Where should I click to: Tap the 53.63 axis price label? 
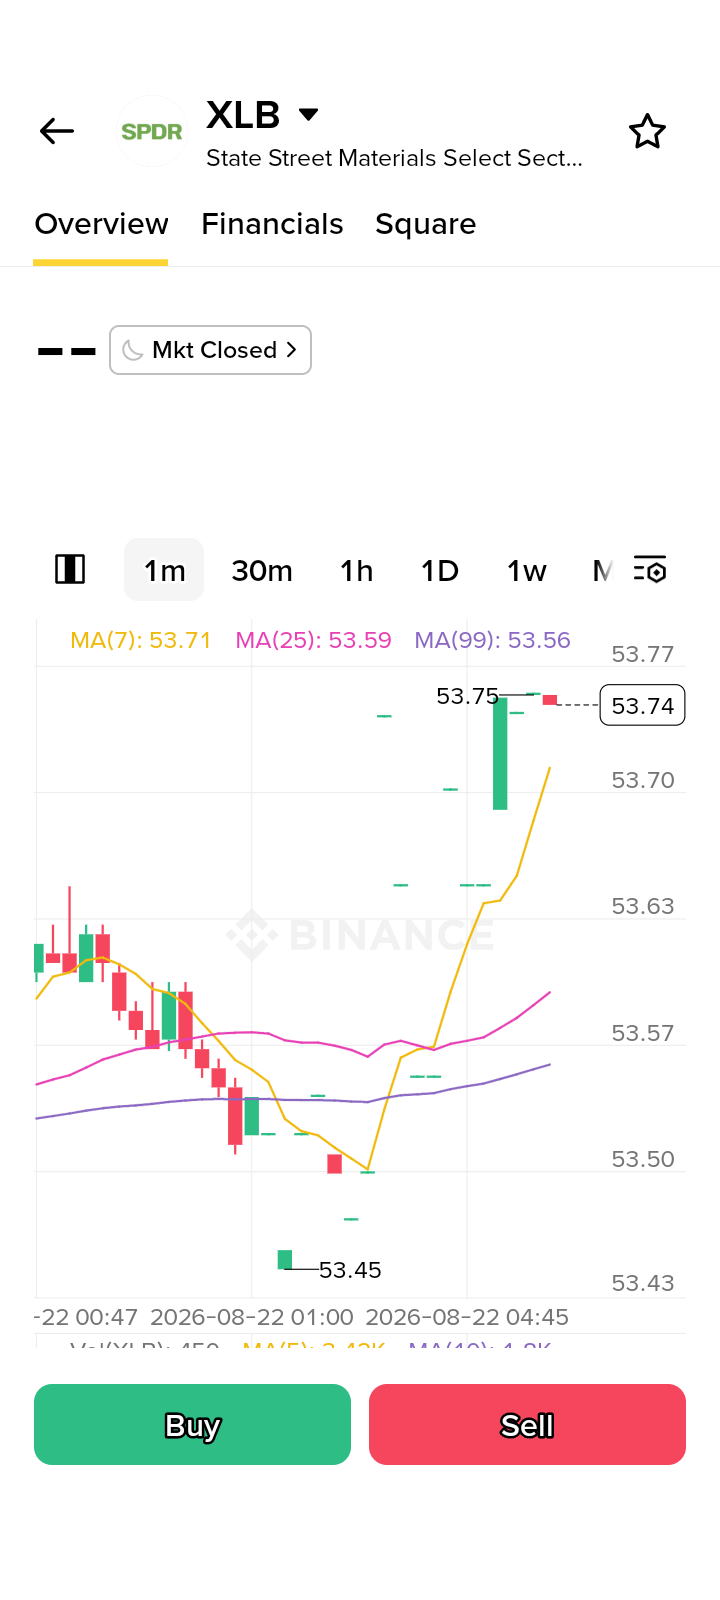[643, 906]
